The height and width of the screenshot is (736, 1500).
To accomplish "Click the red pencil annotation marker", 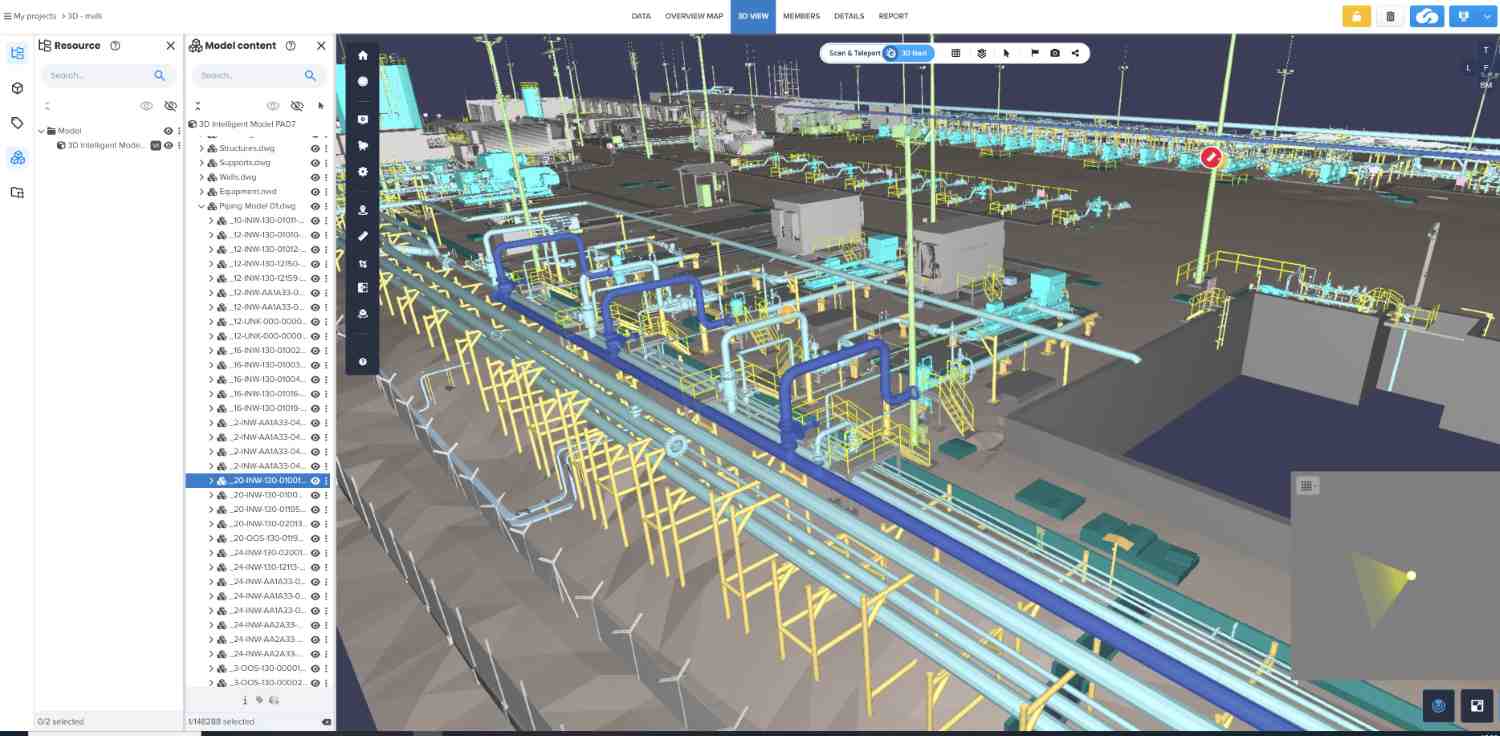I will pyautogui.click(x=1211, y=157).
